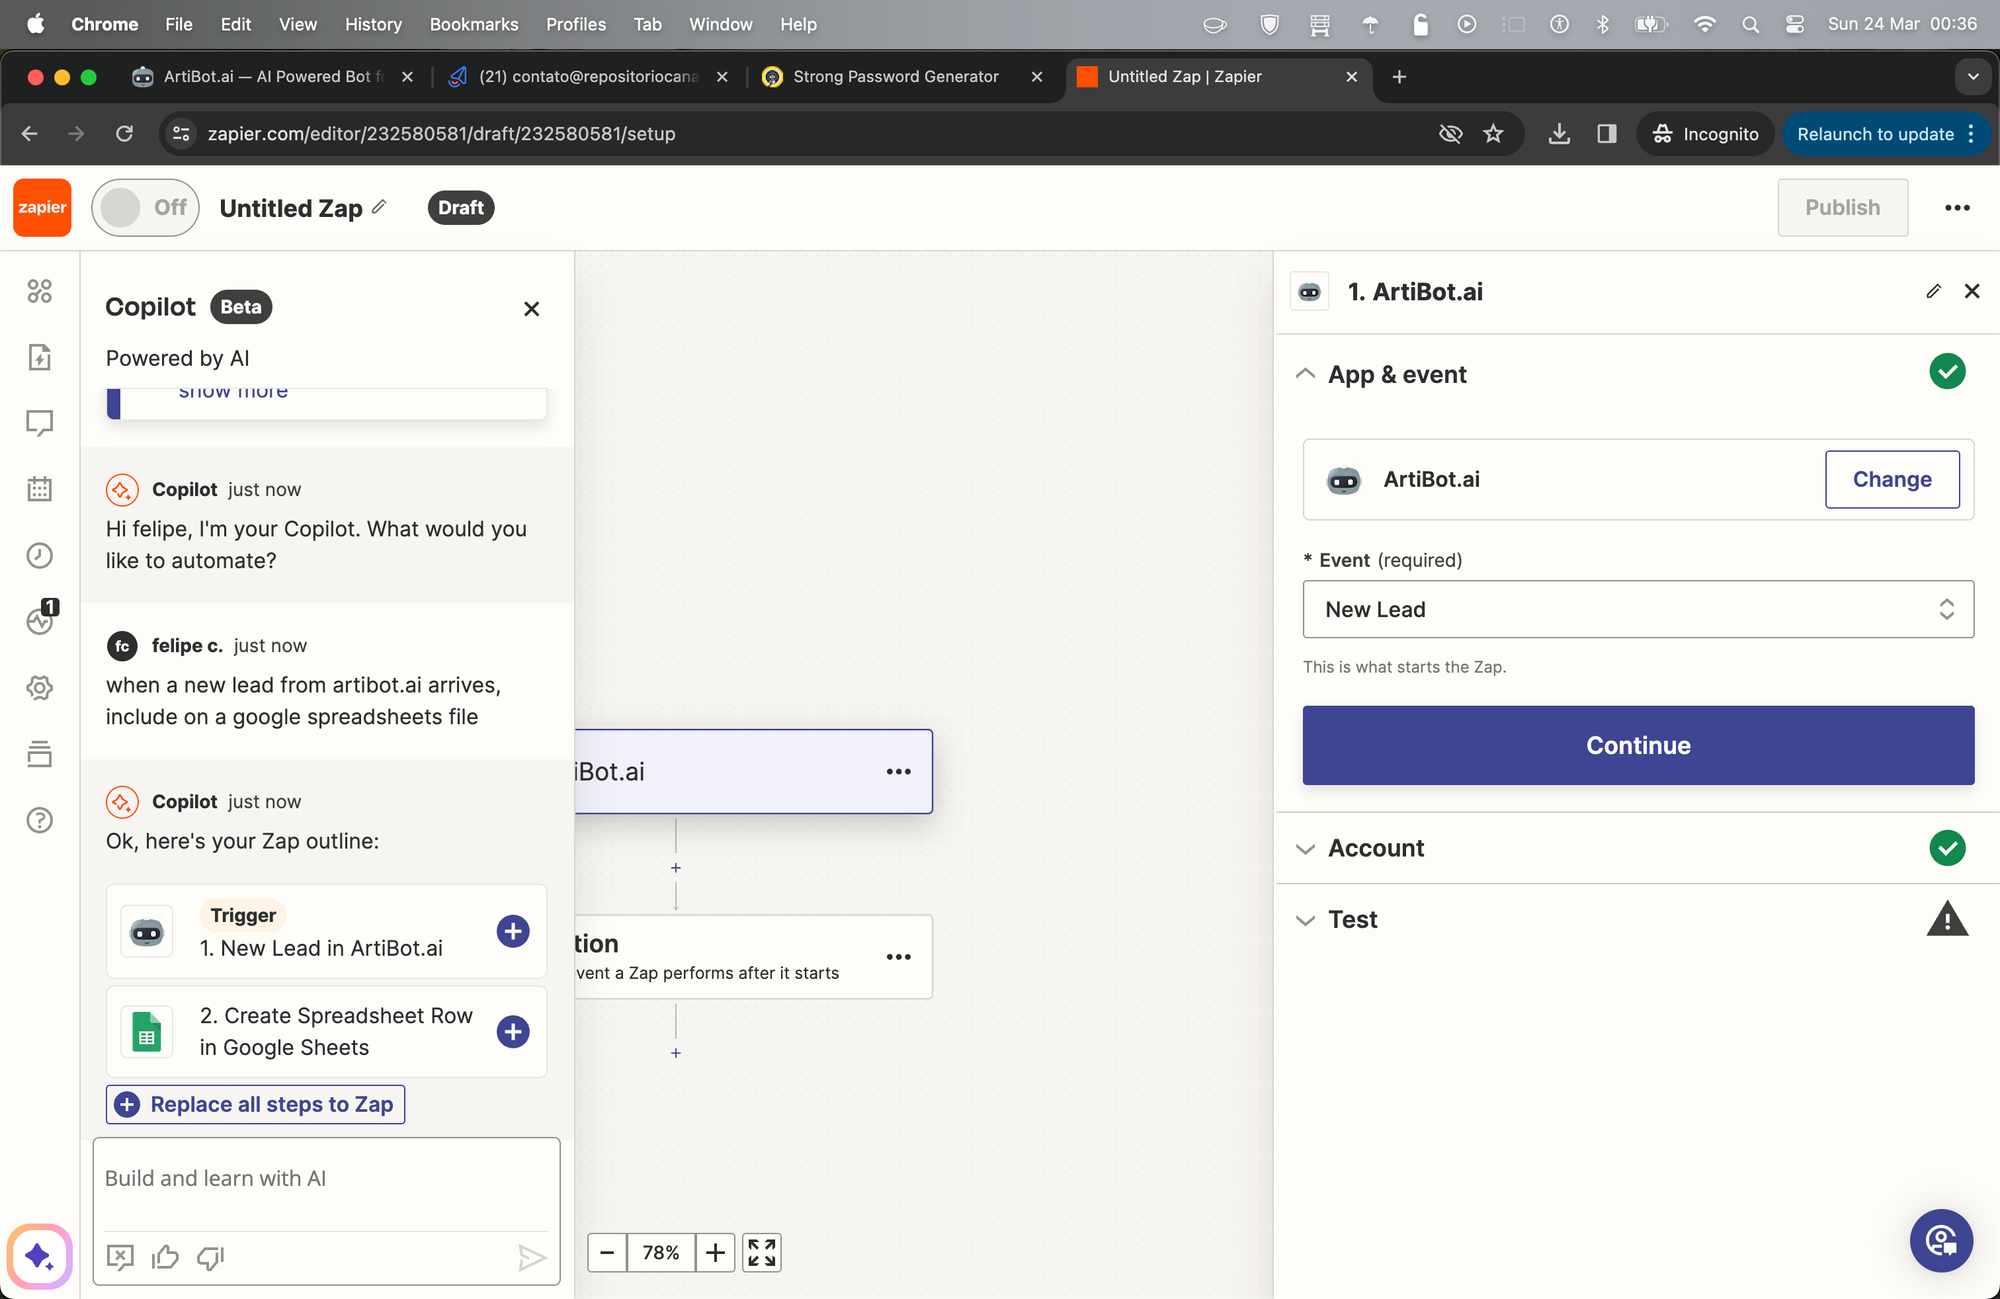Click Replace all steps to Zap button

(255, 1104)
